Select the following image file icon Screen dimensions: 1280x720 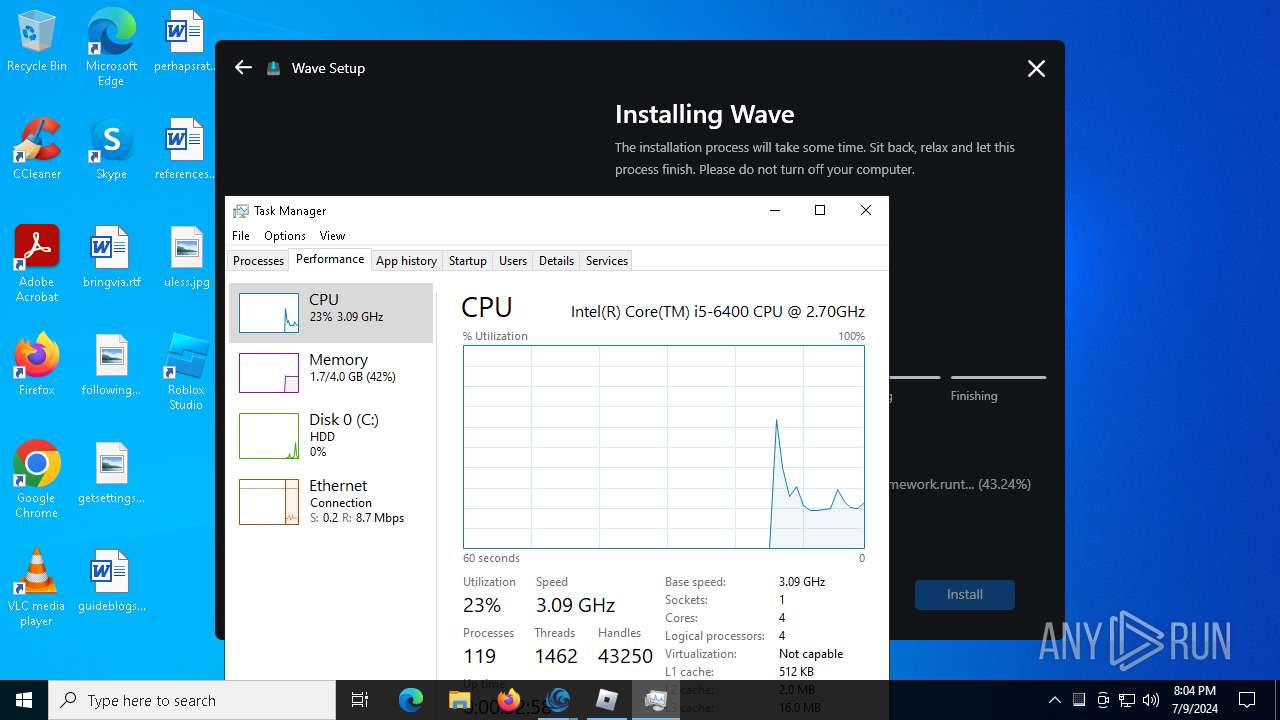(x=111, y=365)
